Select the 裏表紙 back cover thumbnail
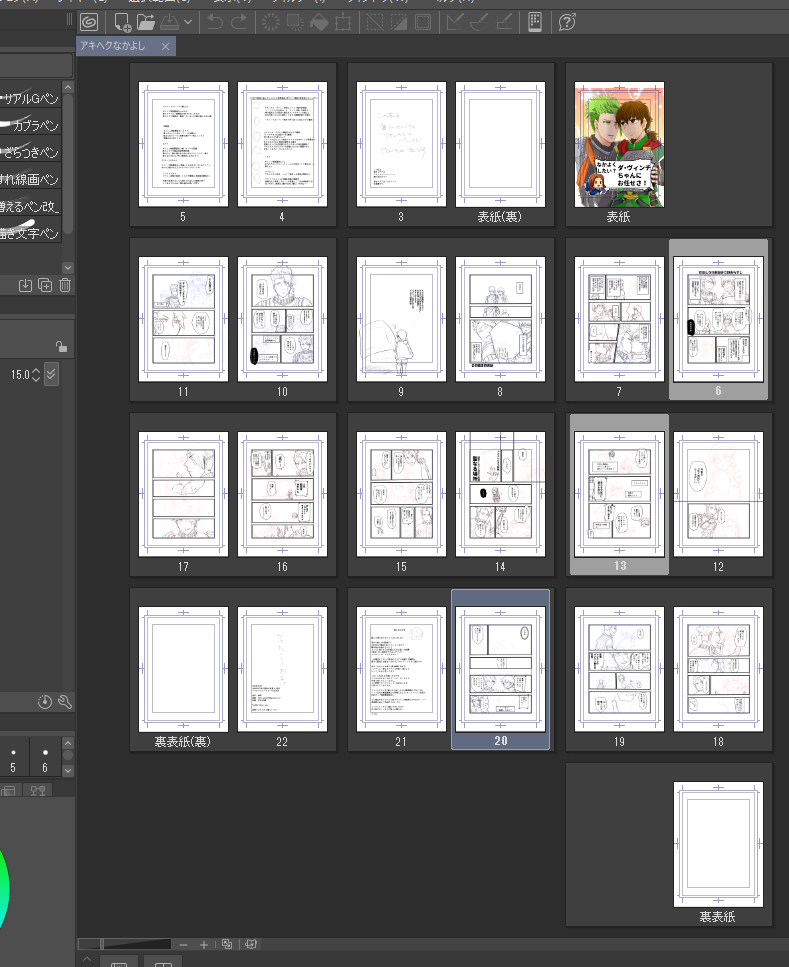 coord(718,844)
